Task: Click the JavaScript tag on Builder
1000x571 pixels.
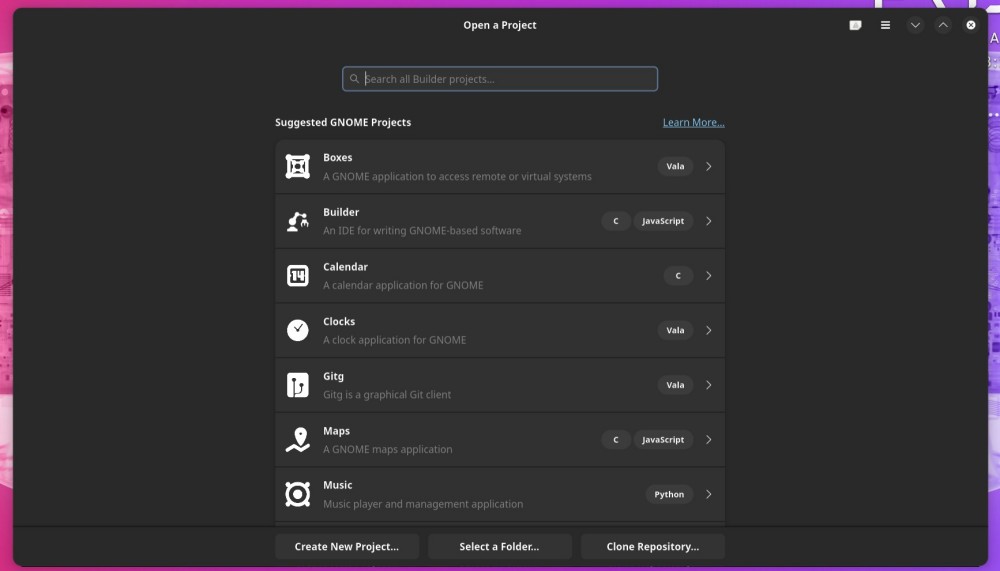Action: pyautogui.click(x=663, y=221)
